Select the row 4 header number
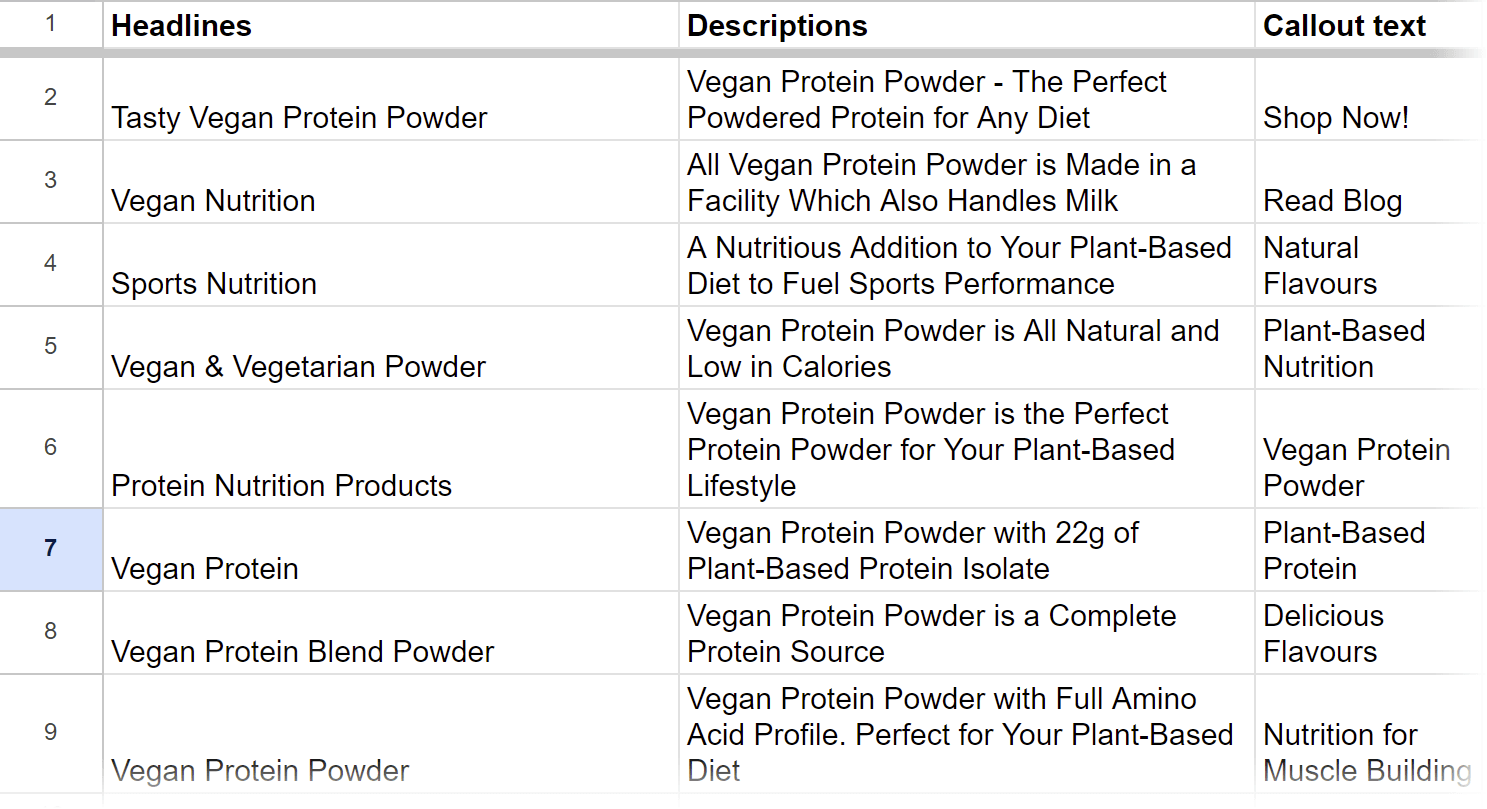 tap(51, 264)
